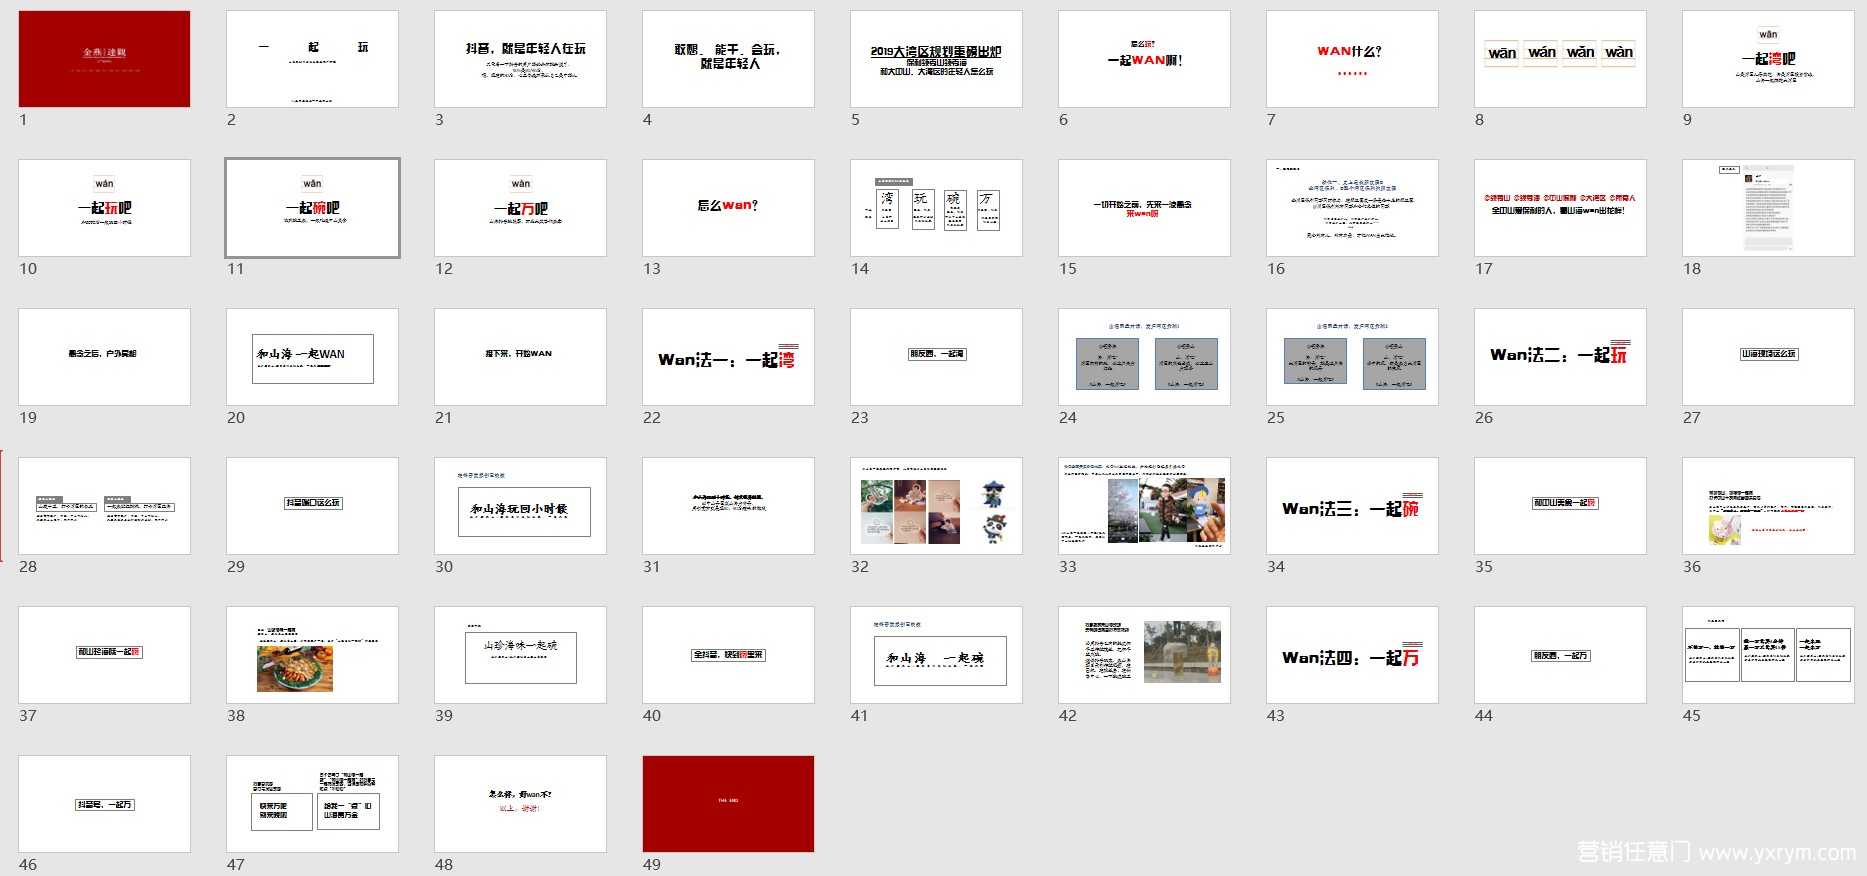1867x876 pixels.
Task: Open slide 5 about 2019大湾区规划
Action: tap(936, 59)
